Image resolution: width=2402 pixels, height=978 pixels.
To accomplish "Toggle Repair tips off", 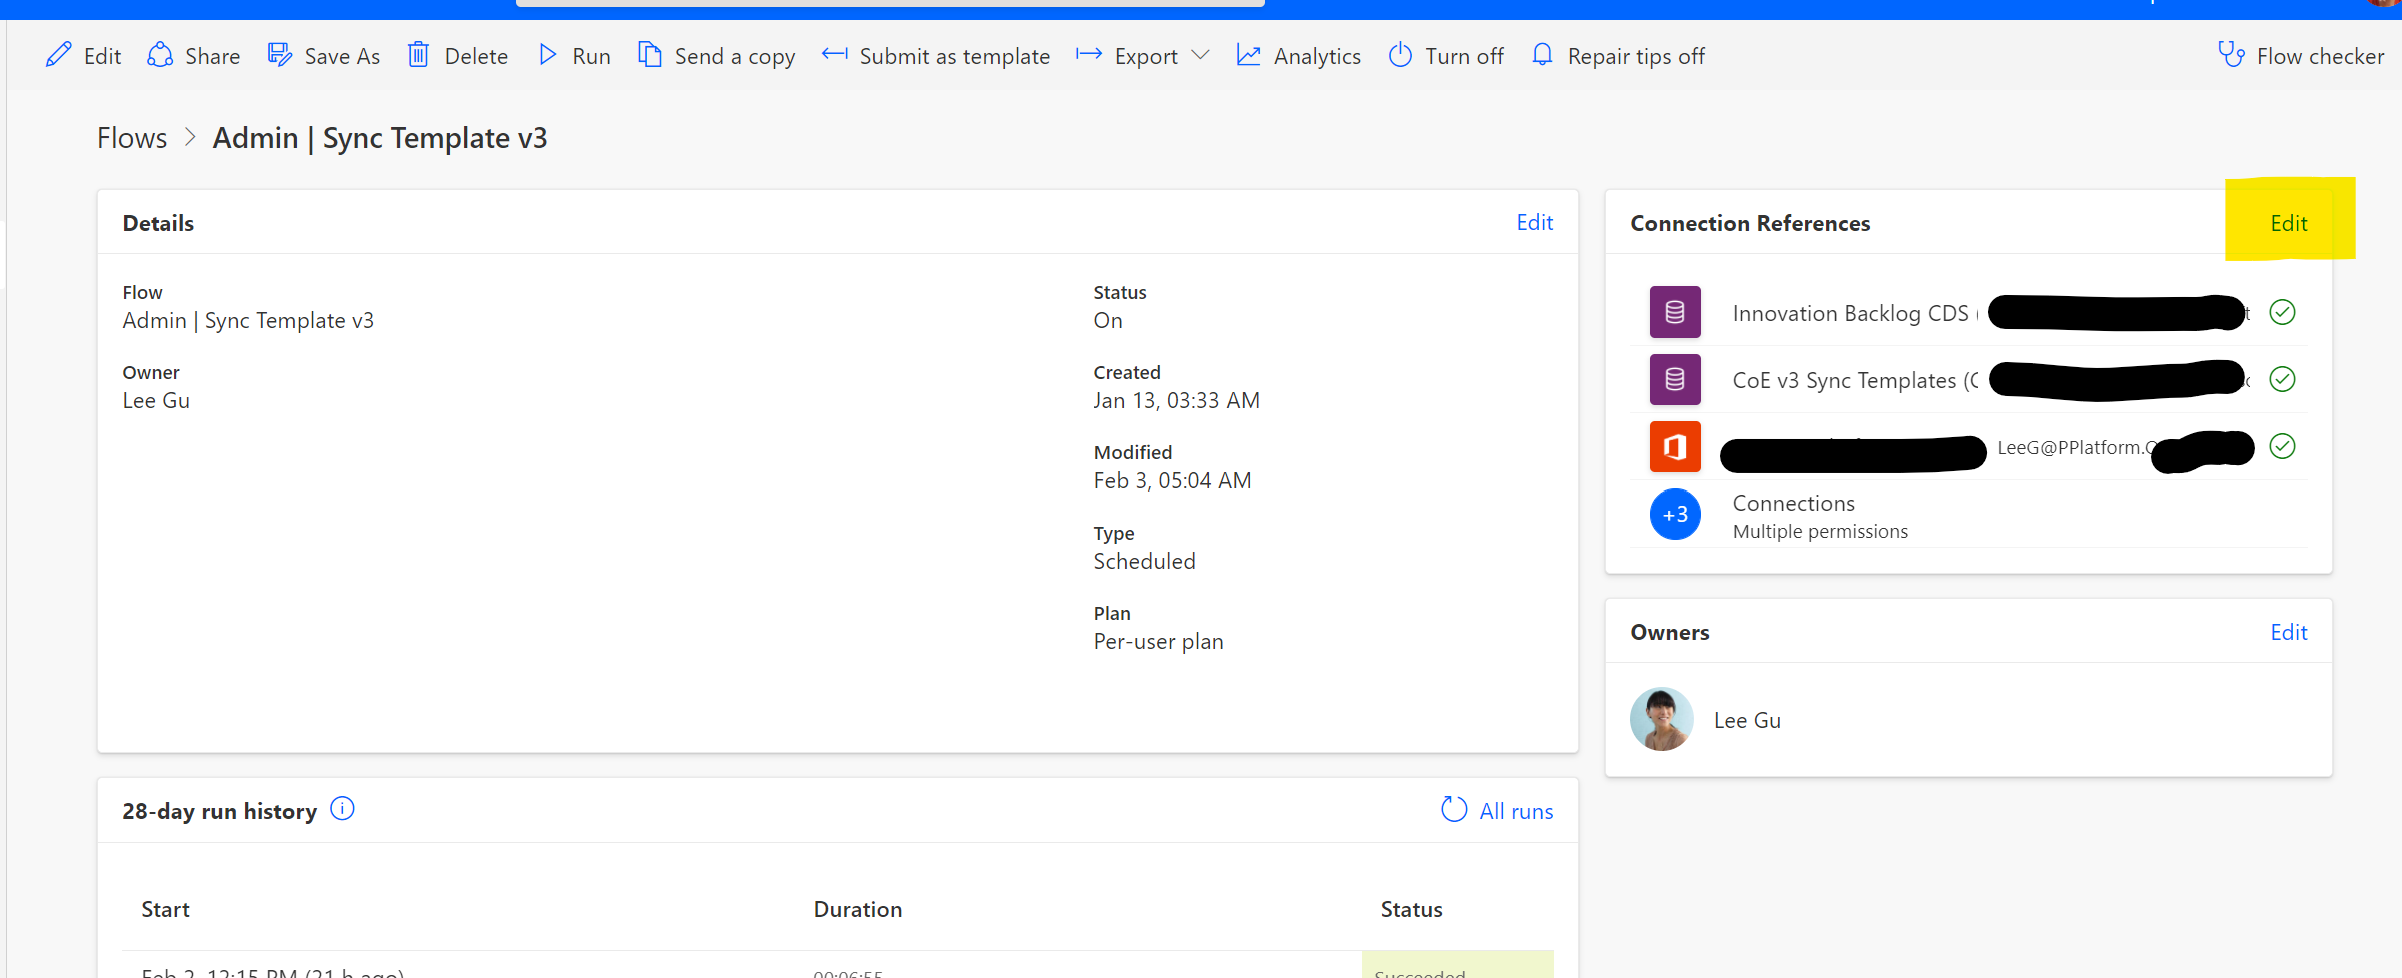I will pyautogui.click(x=1542, y=55).
